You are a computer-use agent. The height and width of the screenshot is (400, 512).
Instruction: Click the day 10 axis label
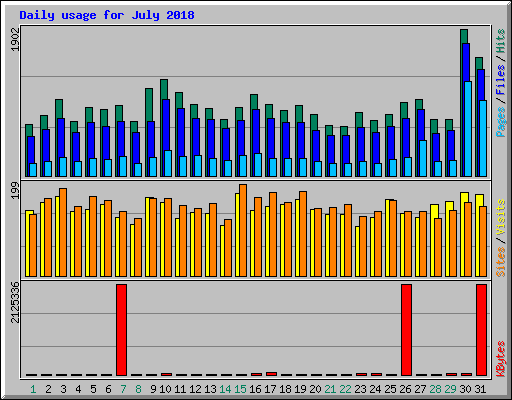click(x=165, y=389)
